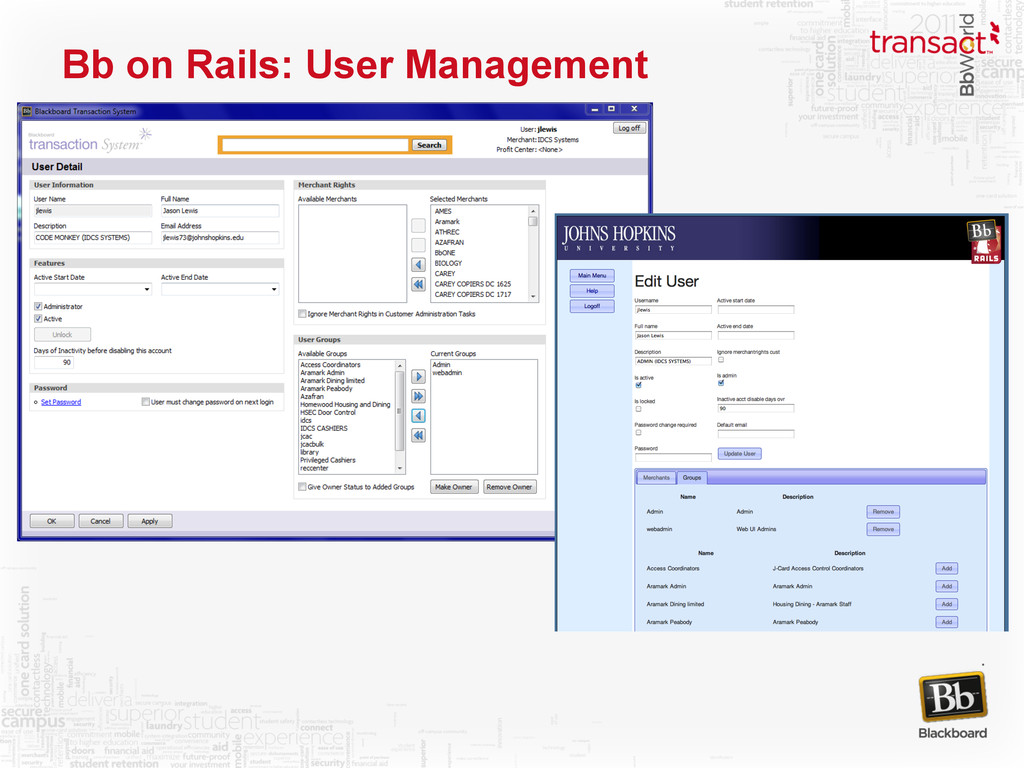Click the Selected Merchants list scroll-up arrow
The height and width of the screenshot is (768, 1024).
point(534,211)
